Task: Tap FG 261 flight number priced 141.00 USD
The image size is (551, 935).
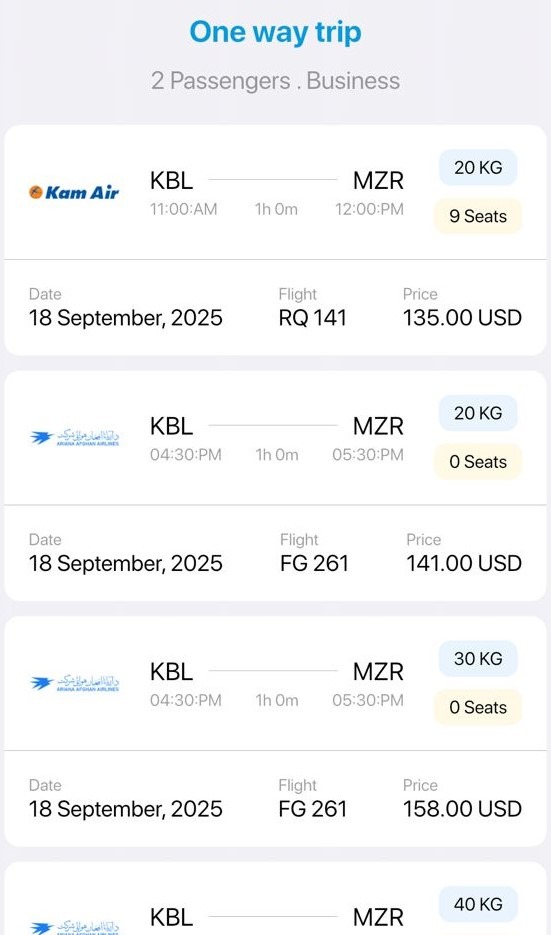Action: coord(314,564)
